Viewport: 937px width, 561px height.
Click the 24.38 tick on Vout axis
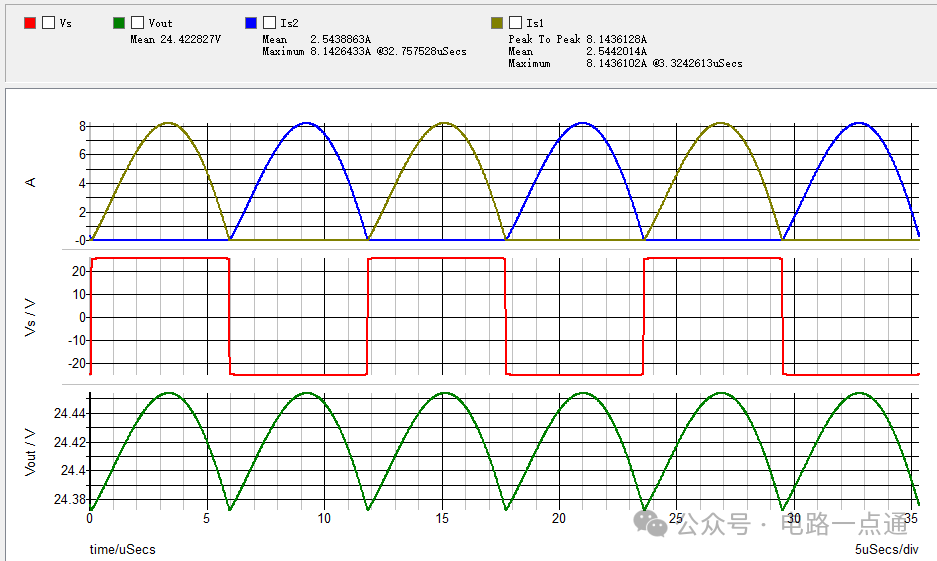click(x=70, y=499)
